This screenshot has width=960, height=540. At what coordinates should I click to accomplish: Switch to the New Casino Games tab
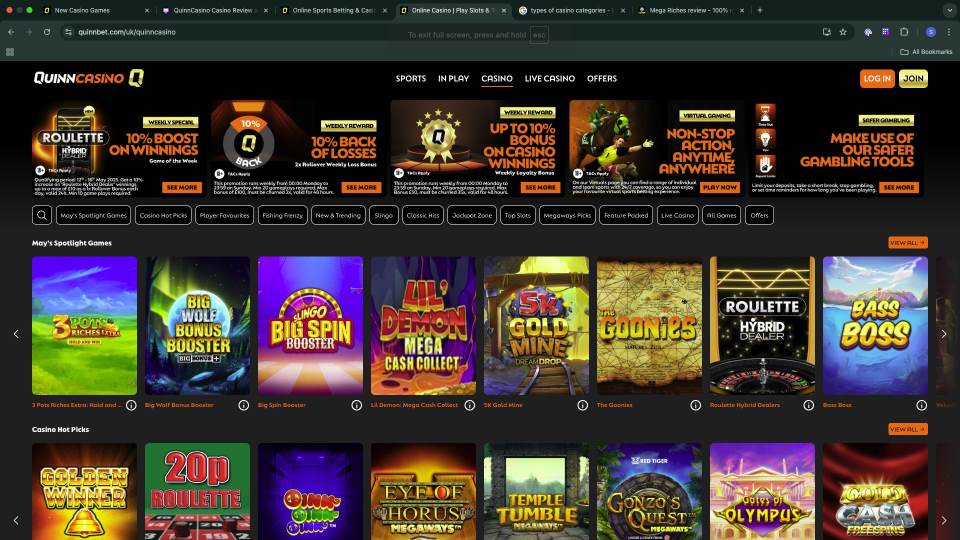point(96,10)
